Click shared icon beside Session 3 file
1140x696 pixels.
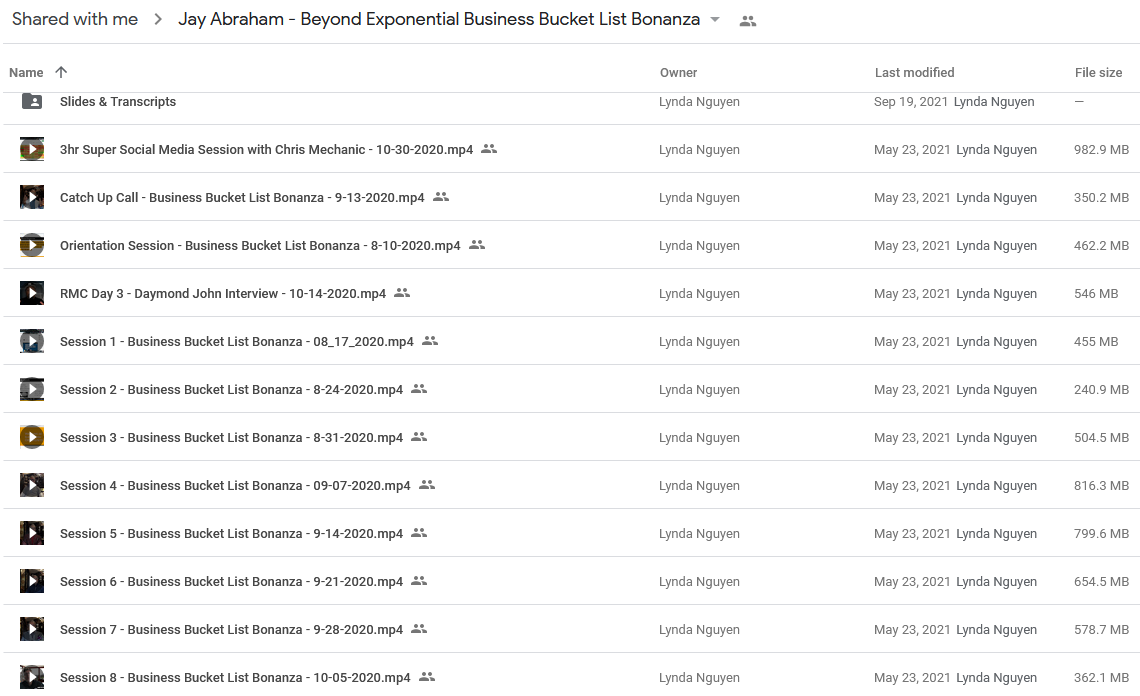(419, 436)
